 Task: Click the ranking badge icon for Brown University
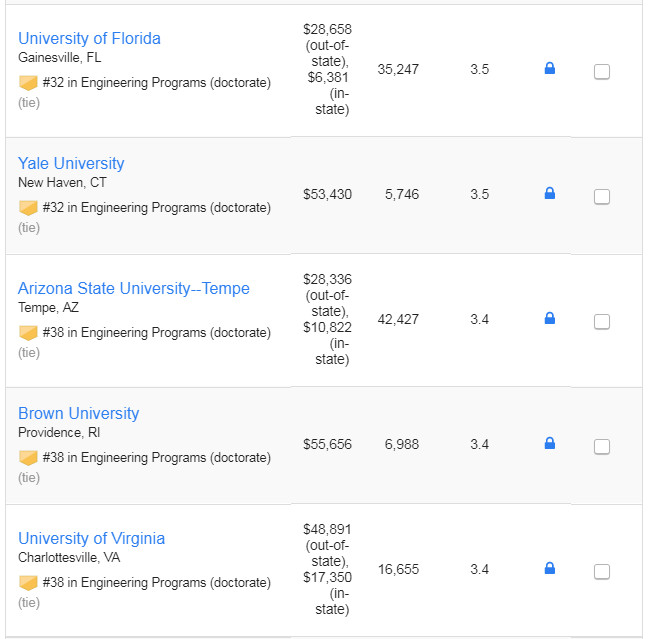click(28, 458)
